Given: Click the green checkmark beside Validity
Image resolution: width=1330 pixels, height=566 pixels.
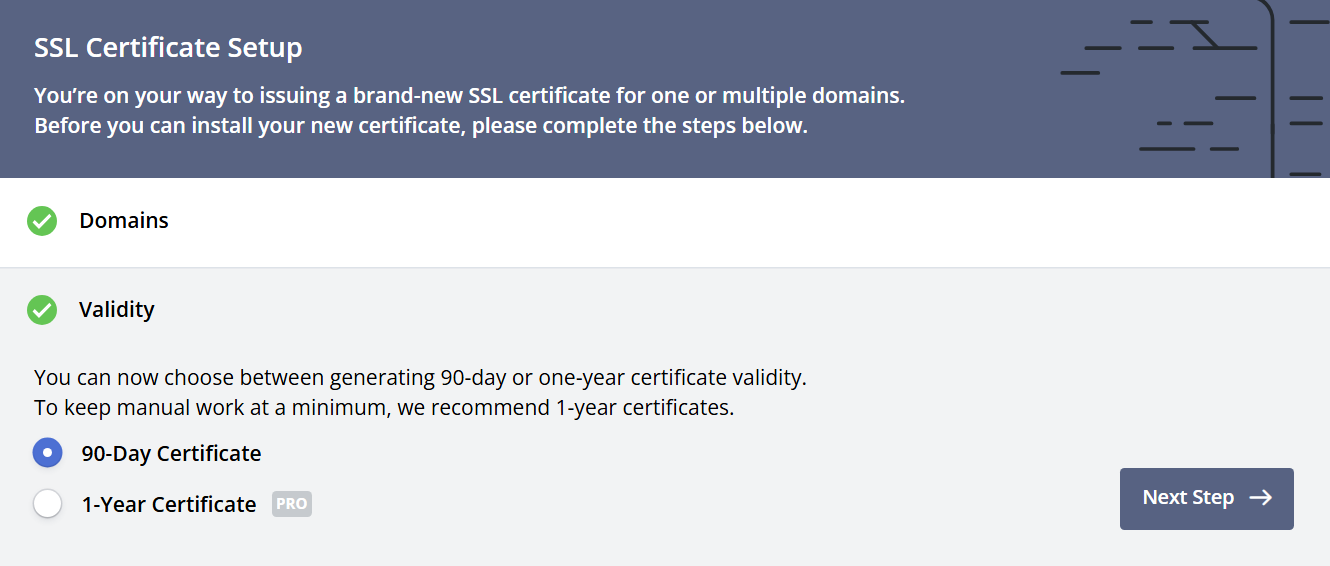Looking at the screenshot, I should (42, 310).
